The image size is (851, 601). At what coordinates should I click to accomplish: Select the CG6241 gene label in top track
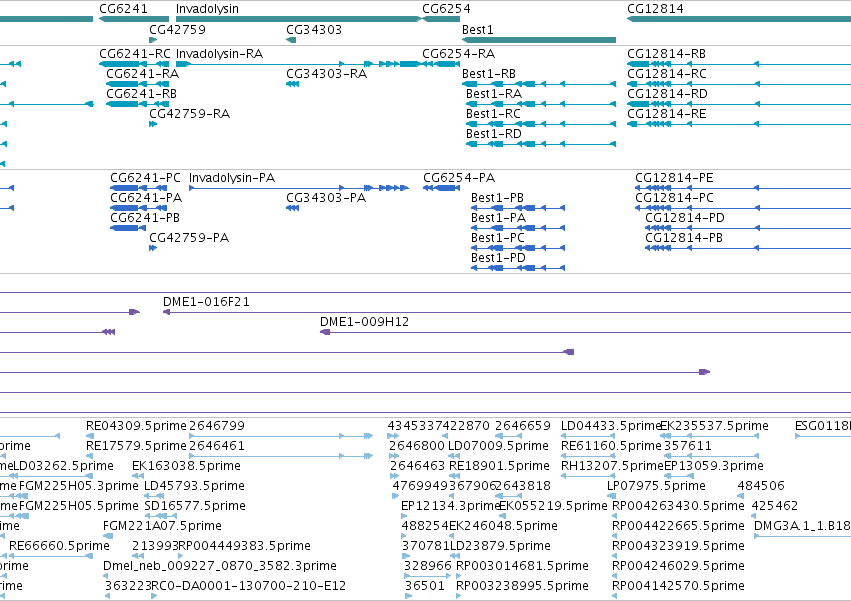pos(123,9)
